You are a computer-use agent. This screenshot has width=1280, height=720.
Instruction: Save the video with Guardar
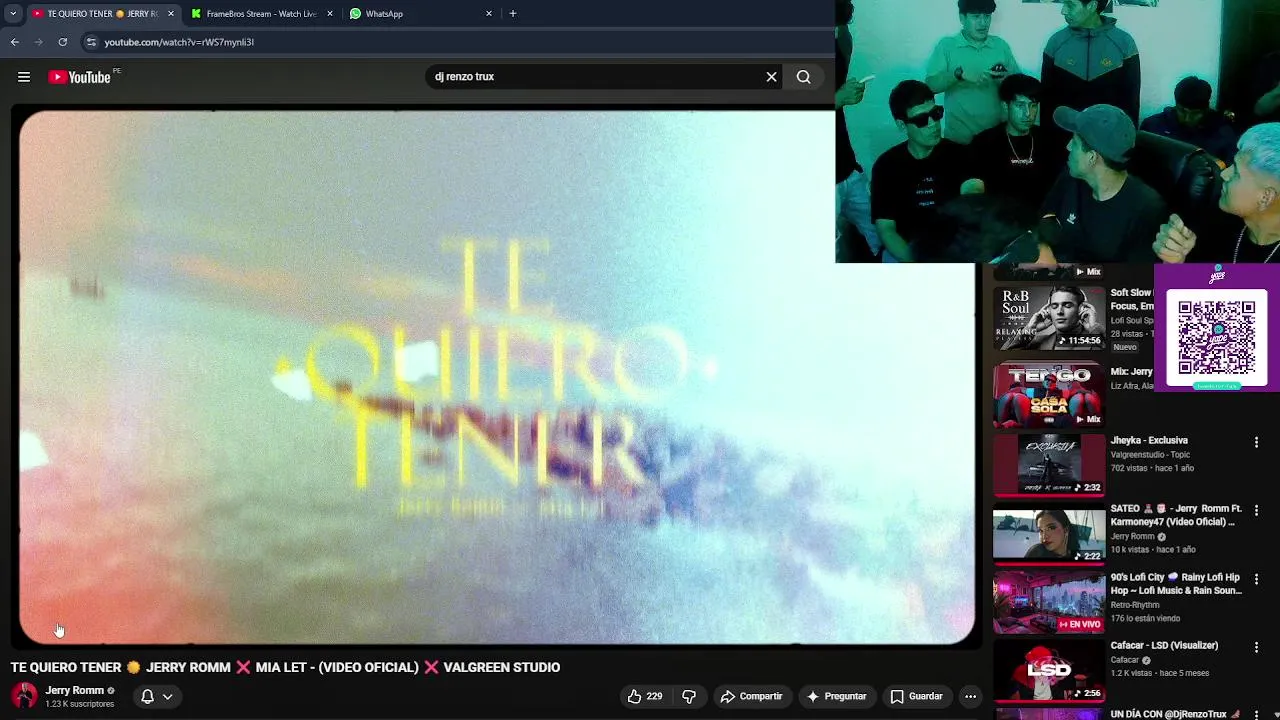[916, 696]
